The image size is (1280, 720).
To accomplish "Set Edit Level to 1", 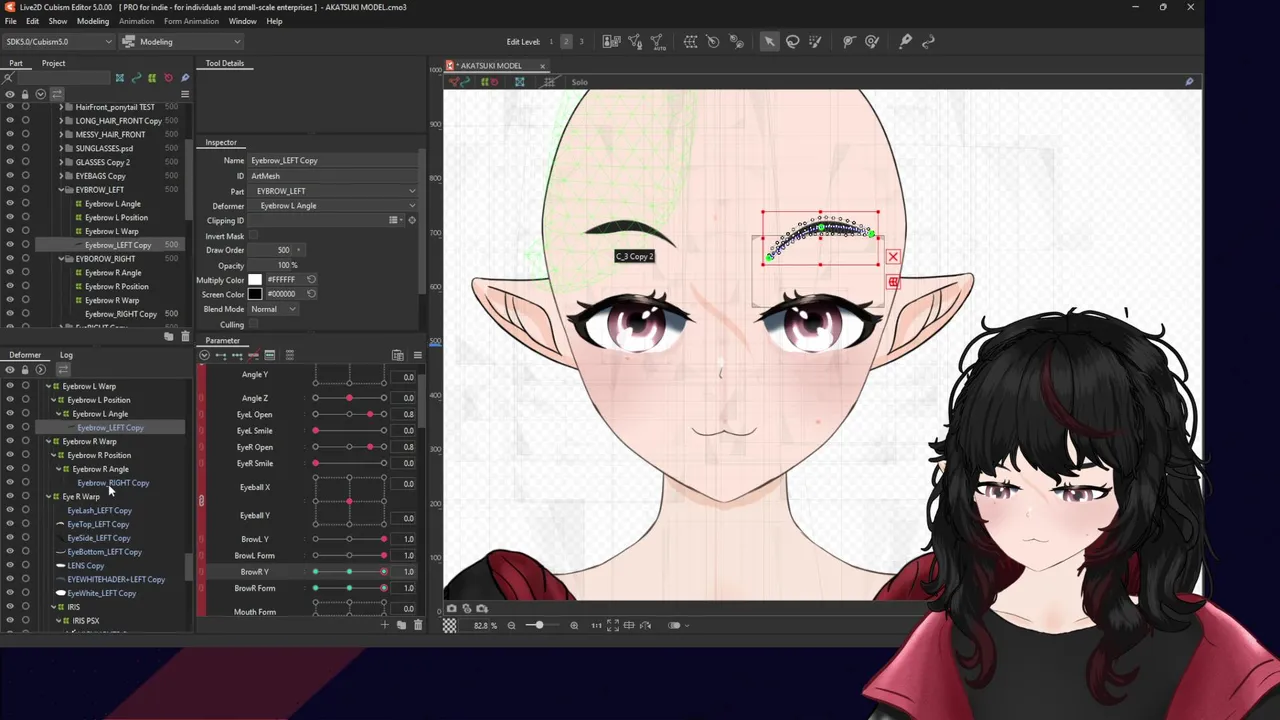I will point(551,41).
